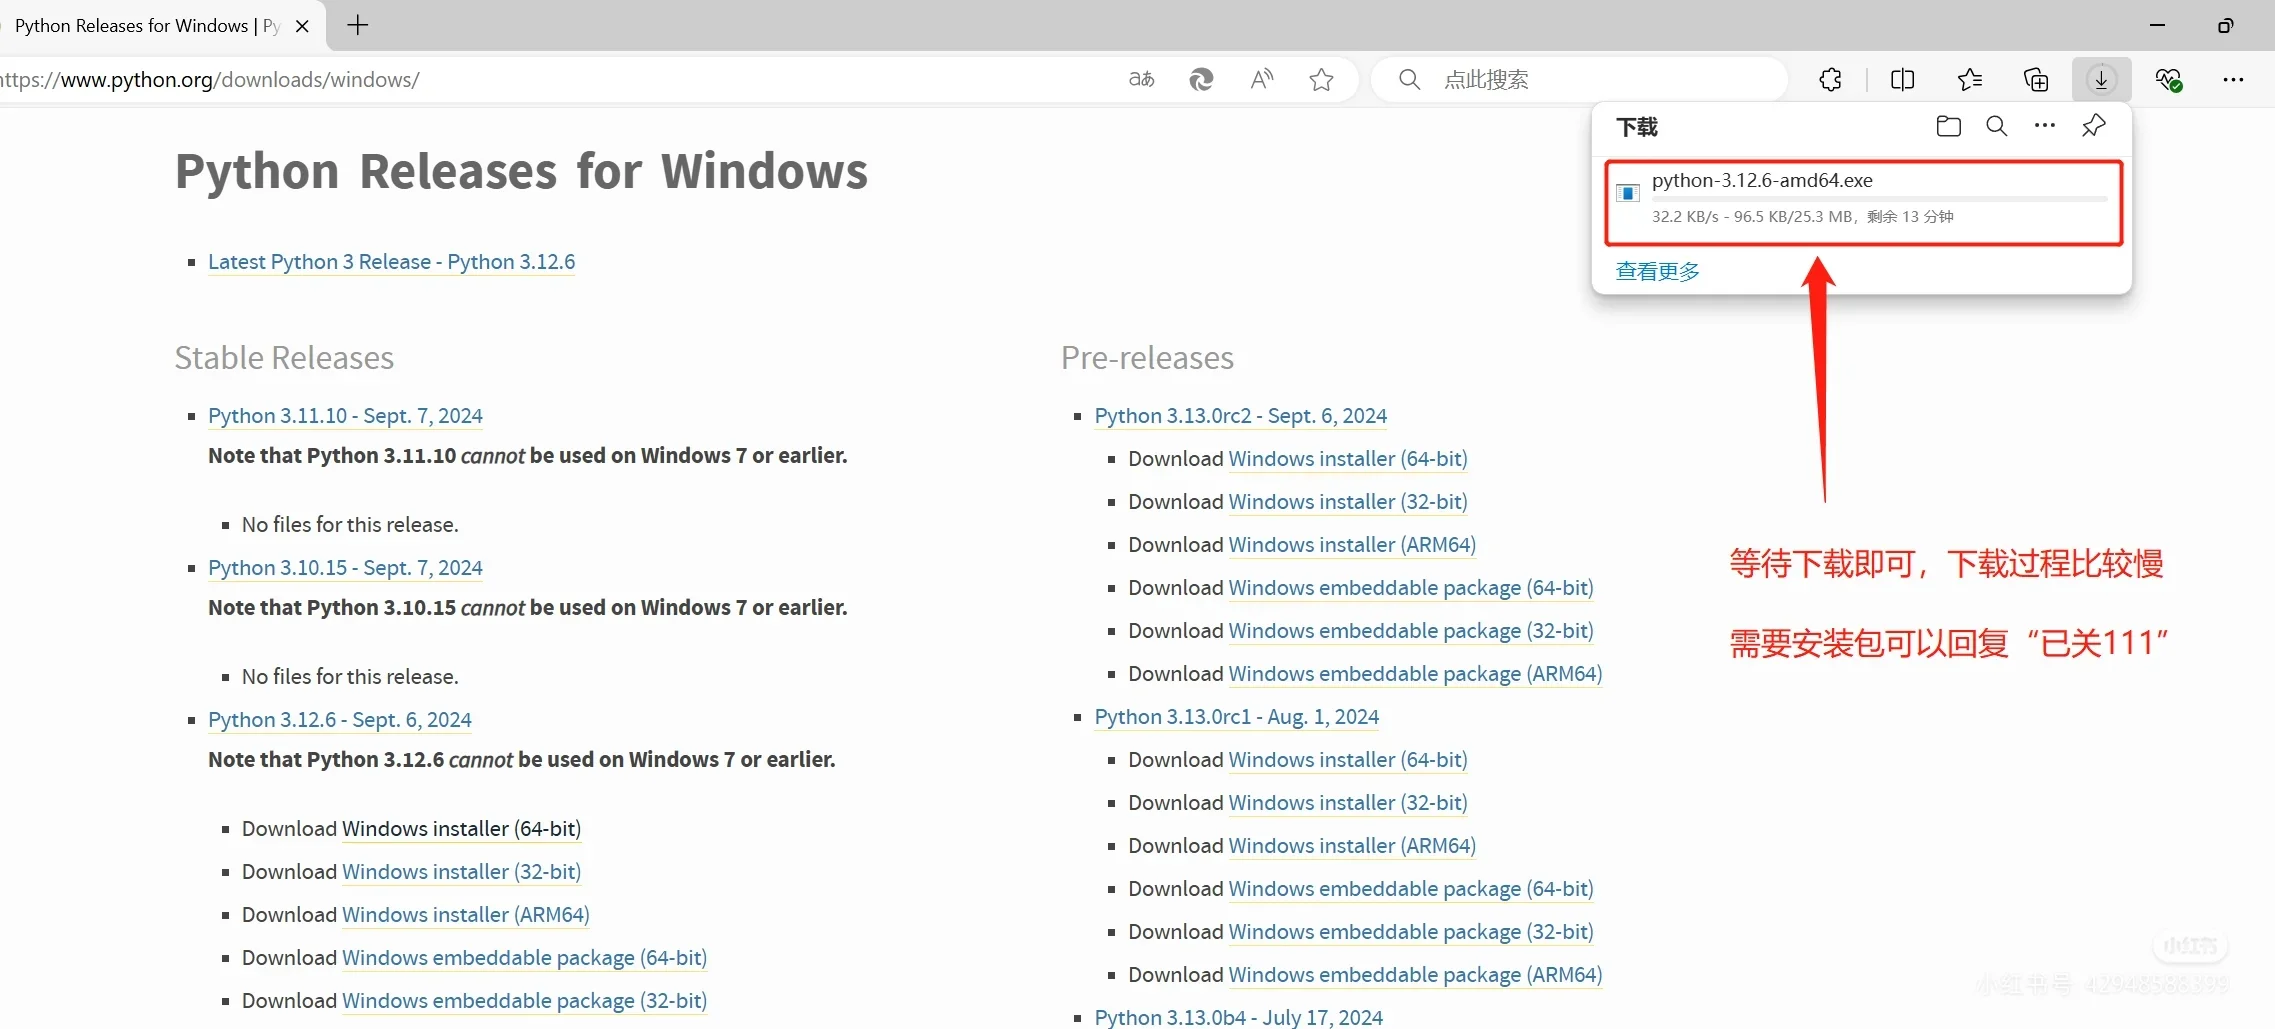The height and width of the screenshot is (1029, 2275).
Task: Click the 32.2 KB/s download status text
Action: (1802, 216)
